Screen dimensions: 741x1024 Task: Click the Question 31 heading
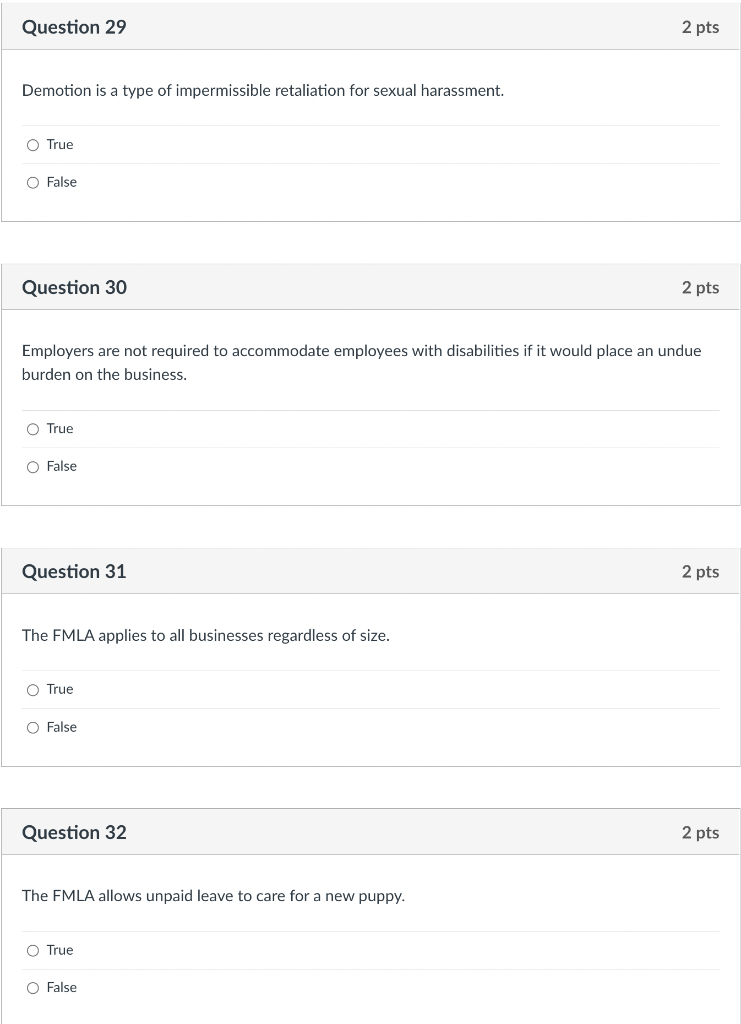coord(74,572)
